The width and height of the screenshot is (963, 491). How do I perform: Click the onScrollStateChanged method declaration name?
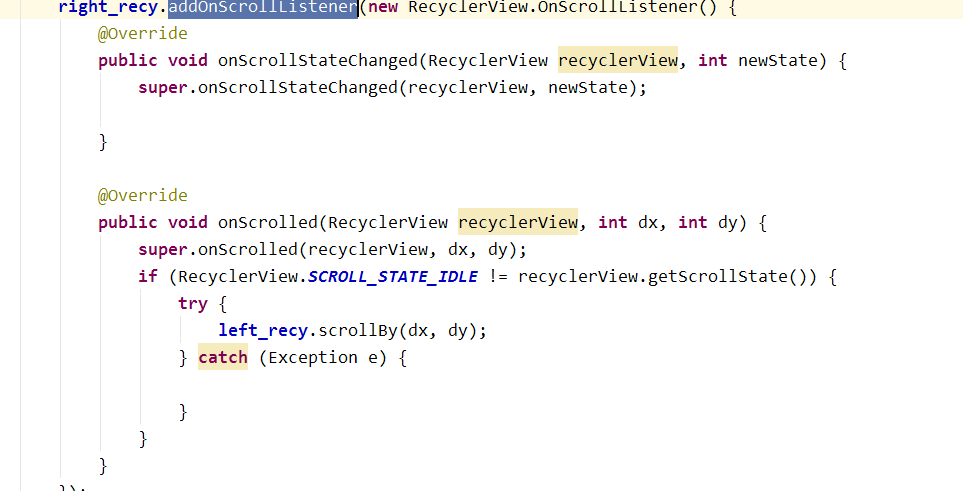click(318, 60)
